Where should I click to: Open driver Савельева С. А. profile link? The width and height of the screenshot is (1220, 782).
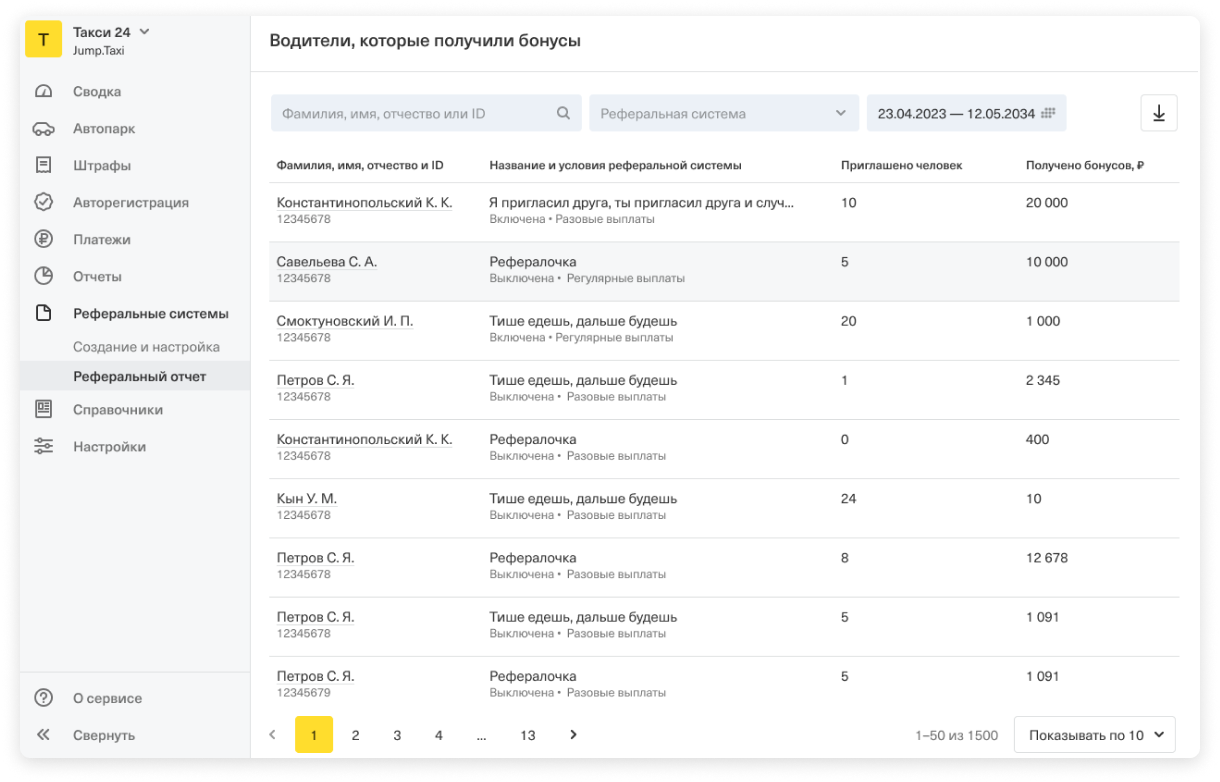tap(327, 262)
